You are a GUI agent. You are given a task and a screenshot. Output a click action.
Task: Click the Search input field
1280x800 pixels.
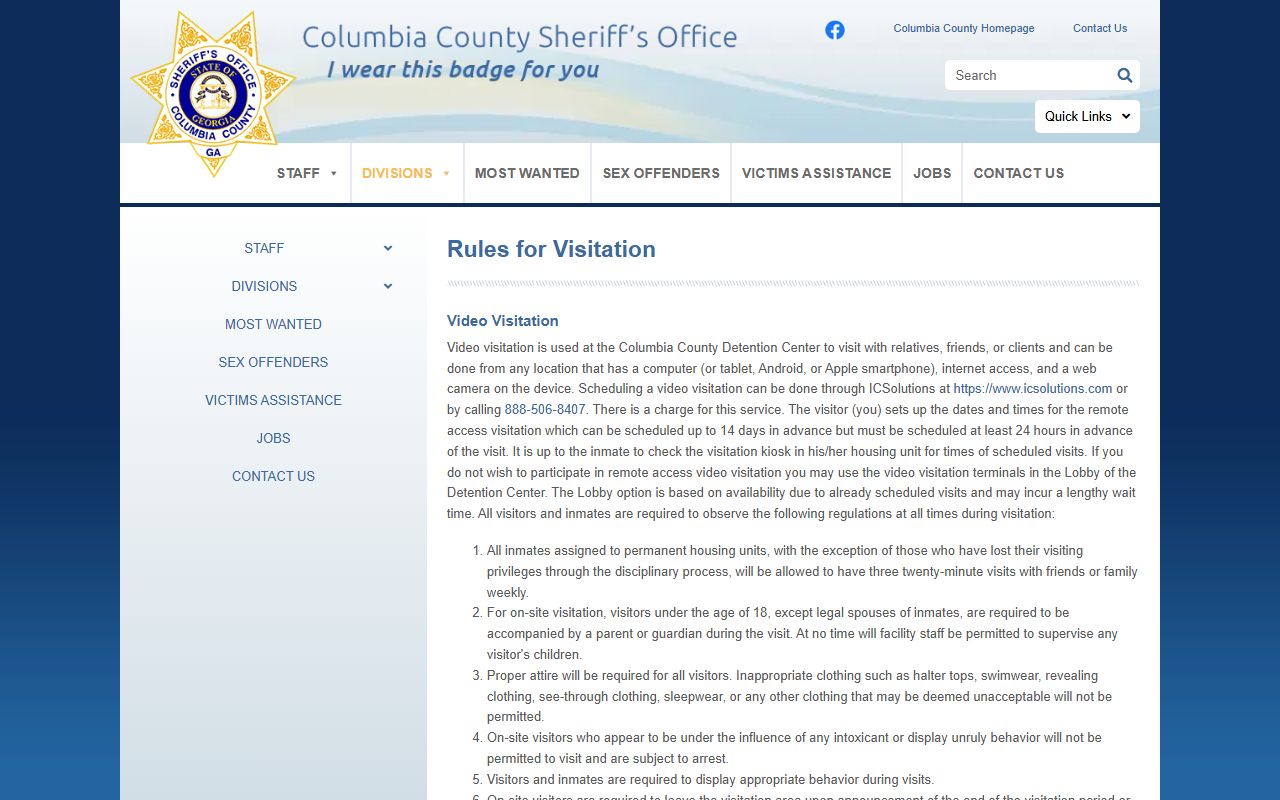1030,75
